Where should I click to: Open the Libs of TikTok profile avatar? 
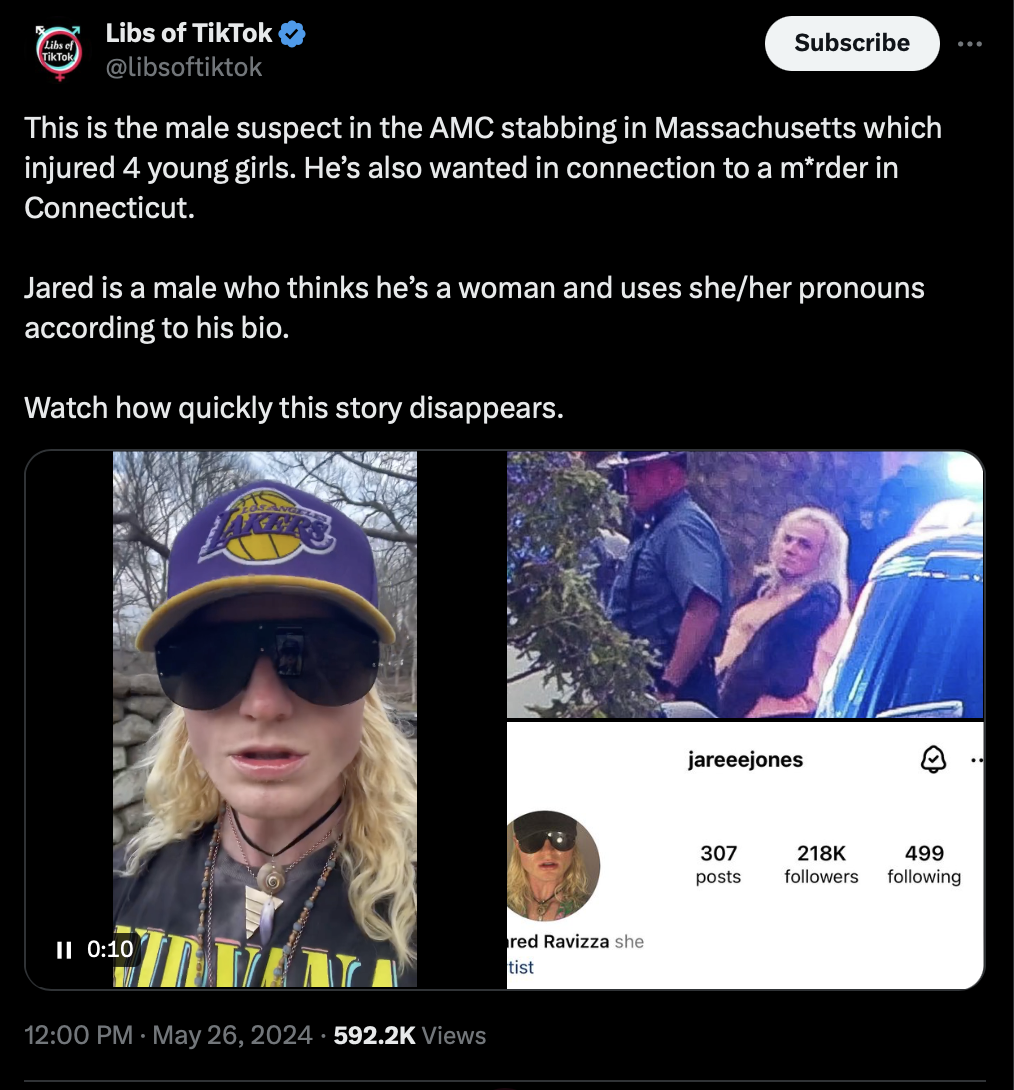58,52
